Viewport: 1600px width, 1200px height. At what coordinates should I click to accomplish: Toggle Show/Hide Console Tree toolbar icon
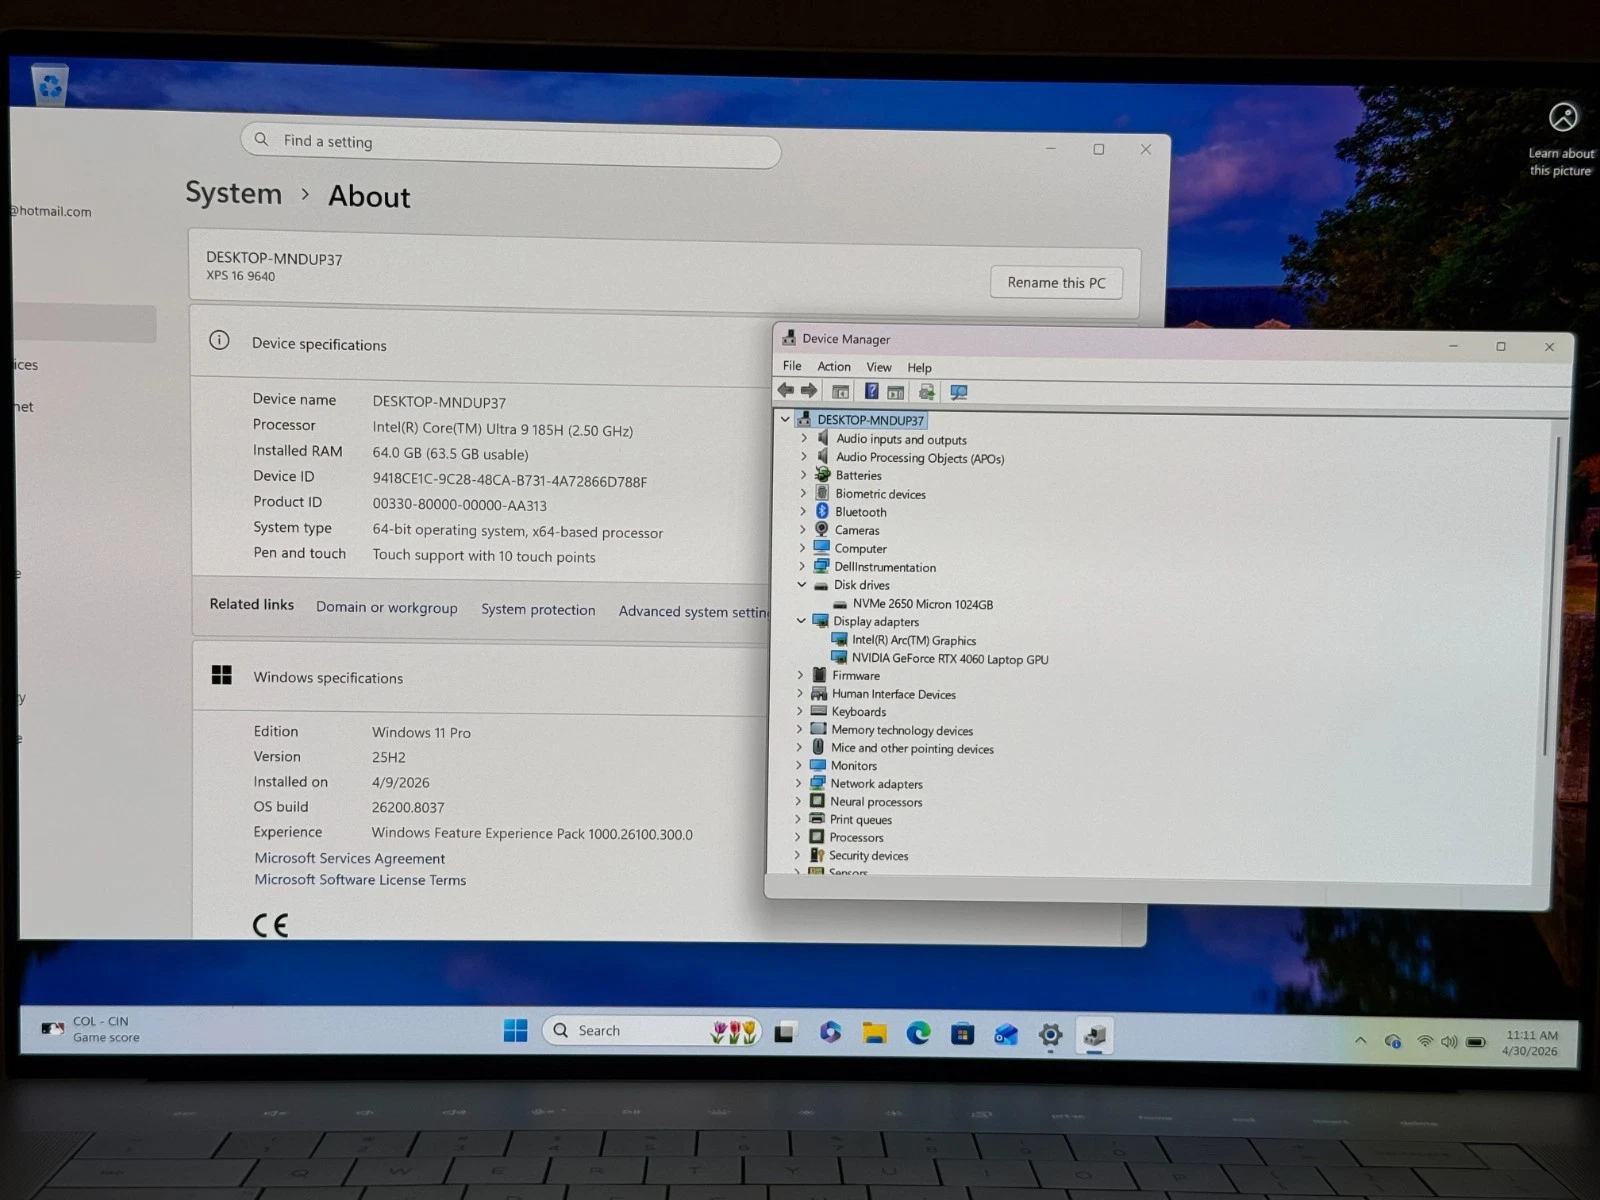pyautogui.click(x=841, y=392)
